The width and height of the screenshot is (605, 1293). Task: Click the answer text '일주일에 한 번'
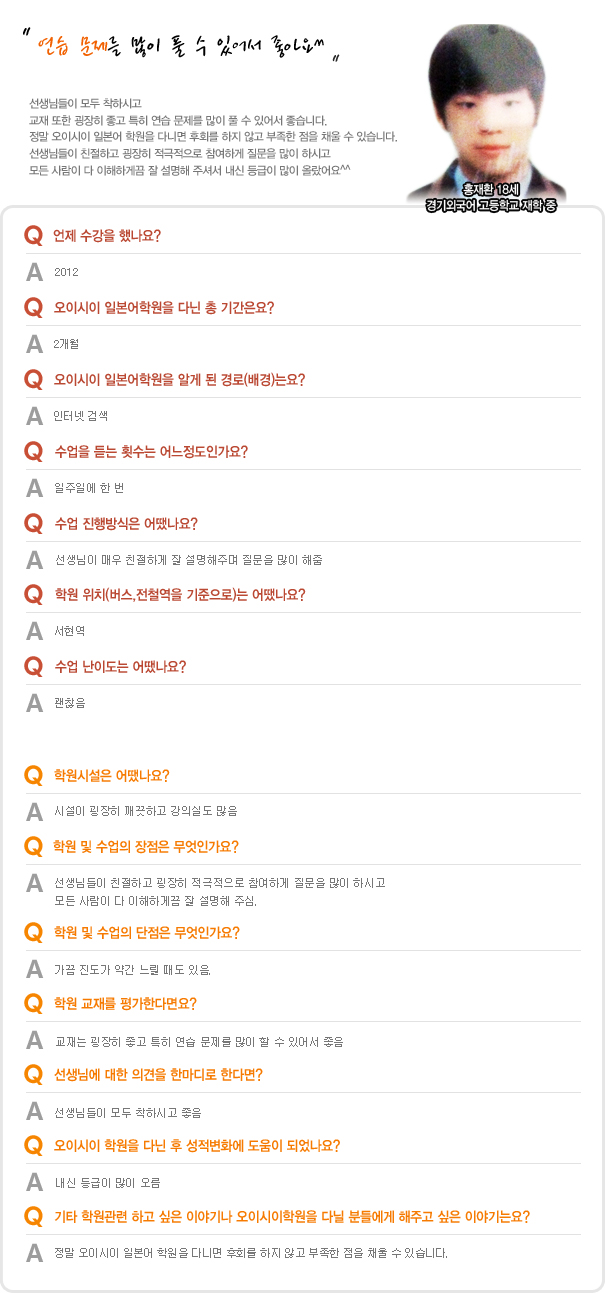tap(89, 487)
